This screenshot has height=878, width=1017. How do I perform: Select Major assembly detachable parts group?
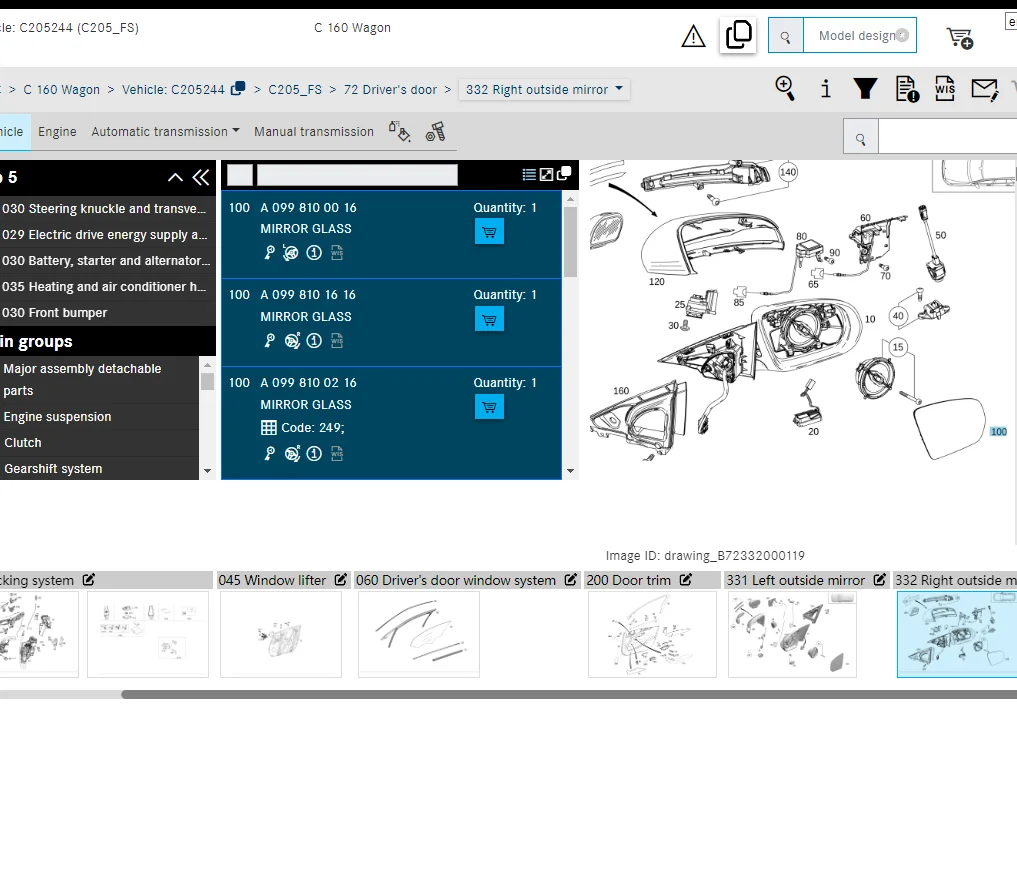[x=99, y=379]
